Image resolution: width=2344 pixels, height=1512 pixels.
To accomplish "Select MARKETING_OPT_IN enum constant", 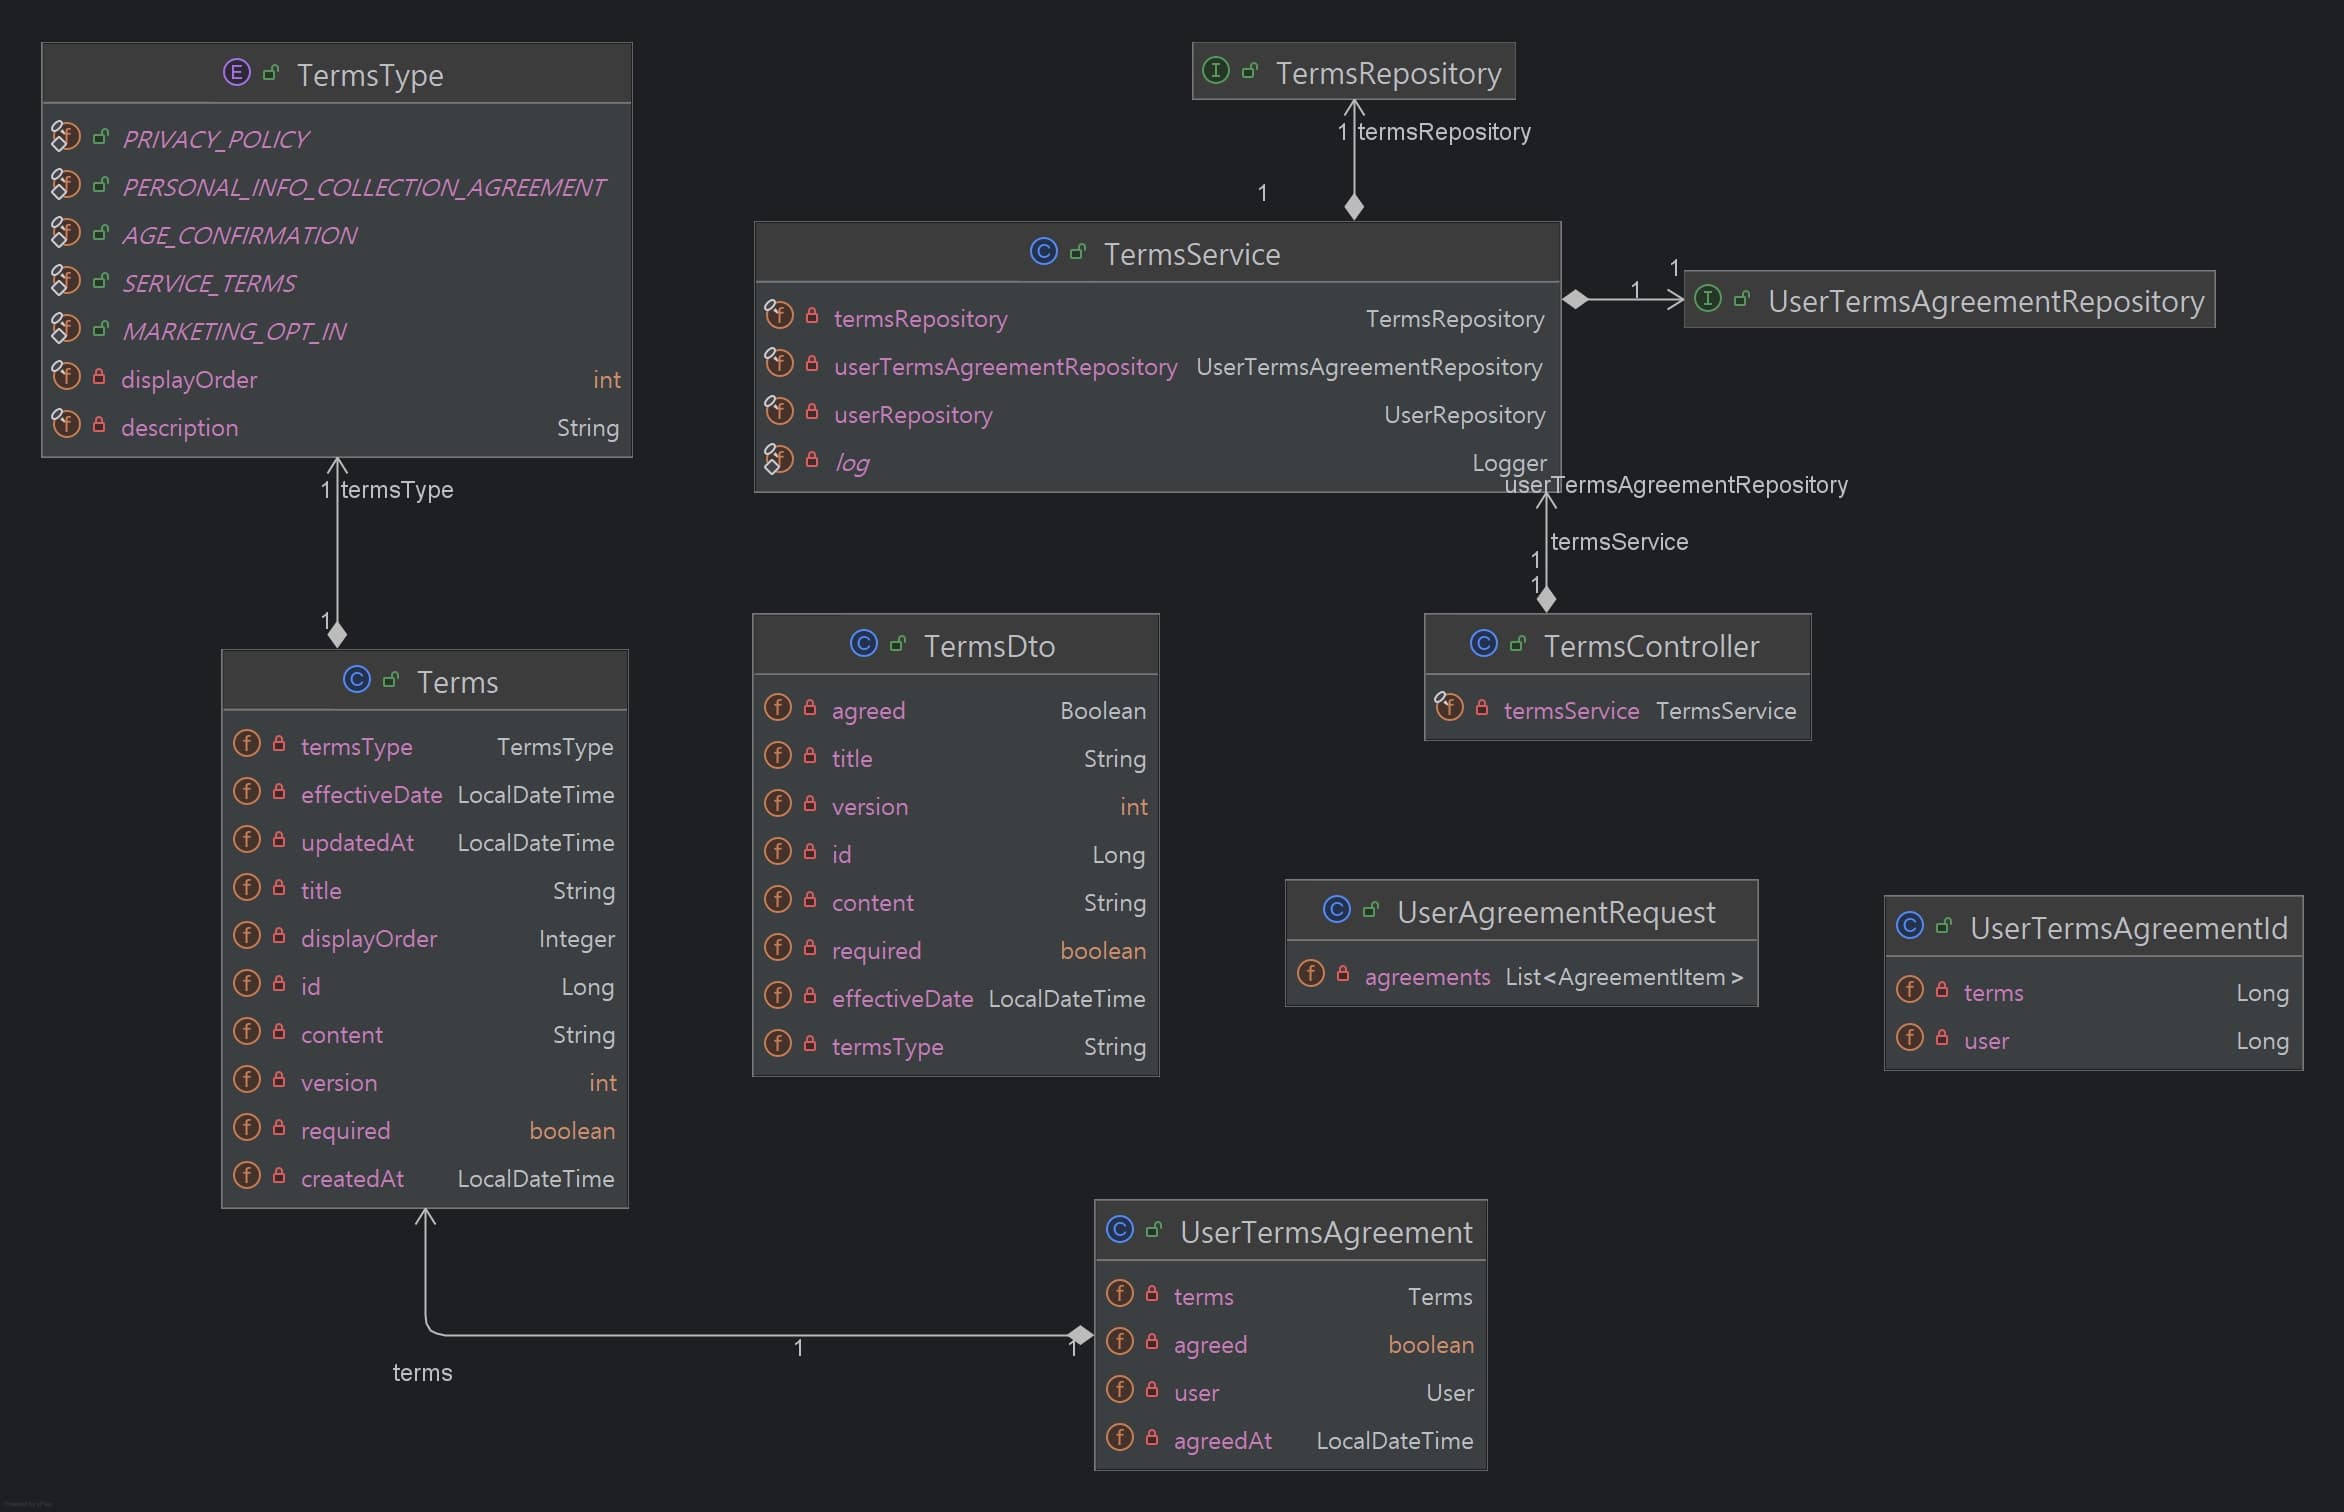I will coord(234,331).
